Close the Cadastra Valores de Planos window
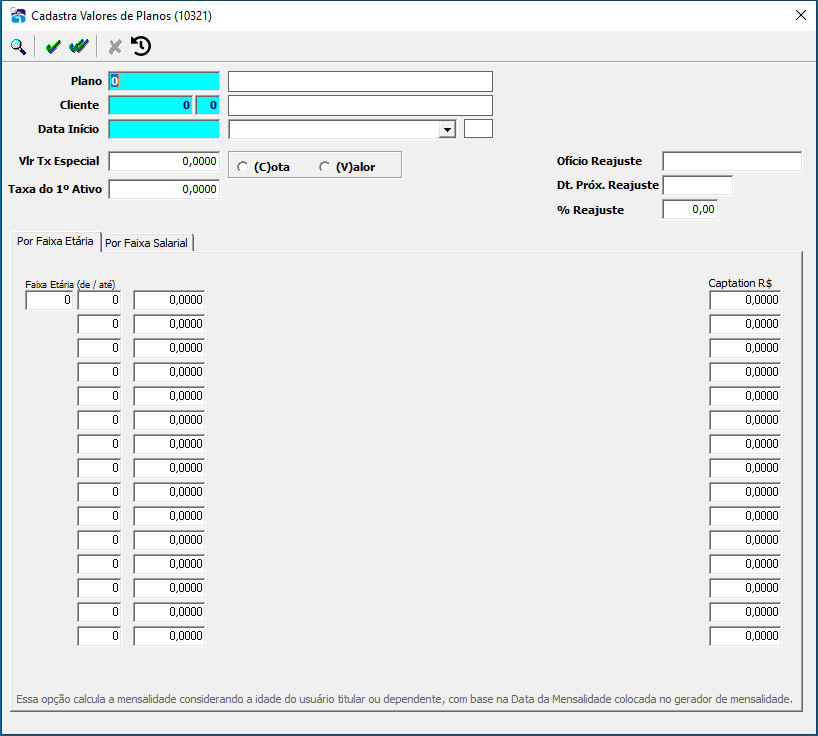The width and height of the screenshot is (818, 736). (801, 15)
